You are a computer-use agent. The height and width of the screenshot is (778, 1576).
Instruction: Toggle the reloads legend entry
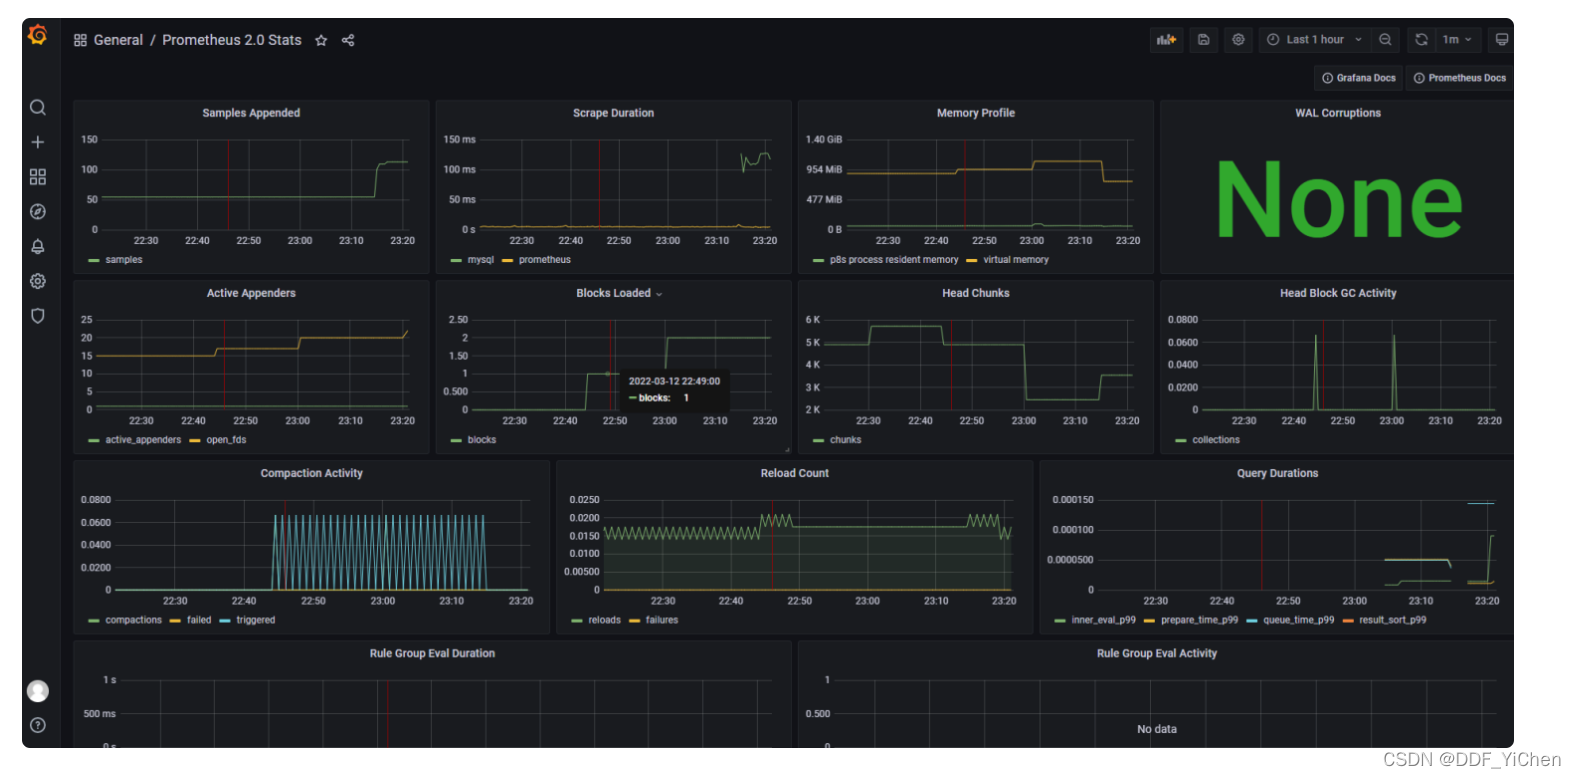point(604,620)
